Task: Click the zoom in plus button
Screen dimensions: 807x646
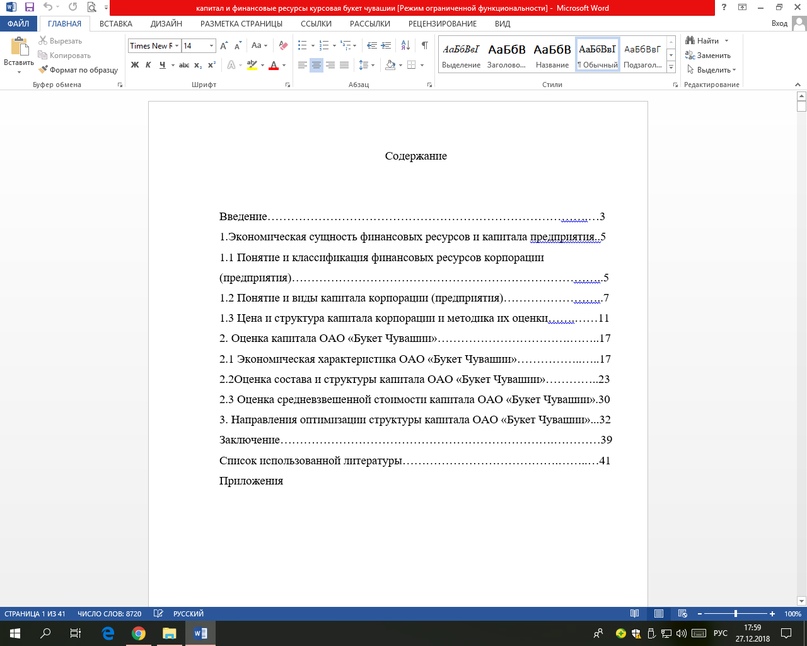Action: click(772, 614)
